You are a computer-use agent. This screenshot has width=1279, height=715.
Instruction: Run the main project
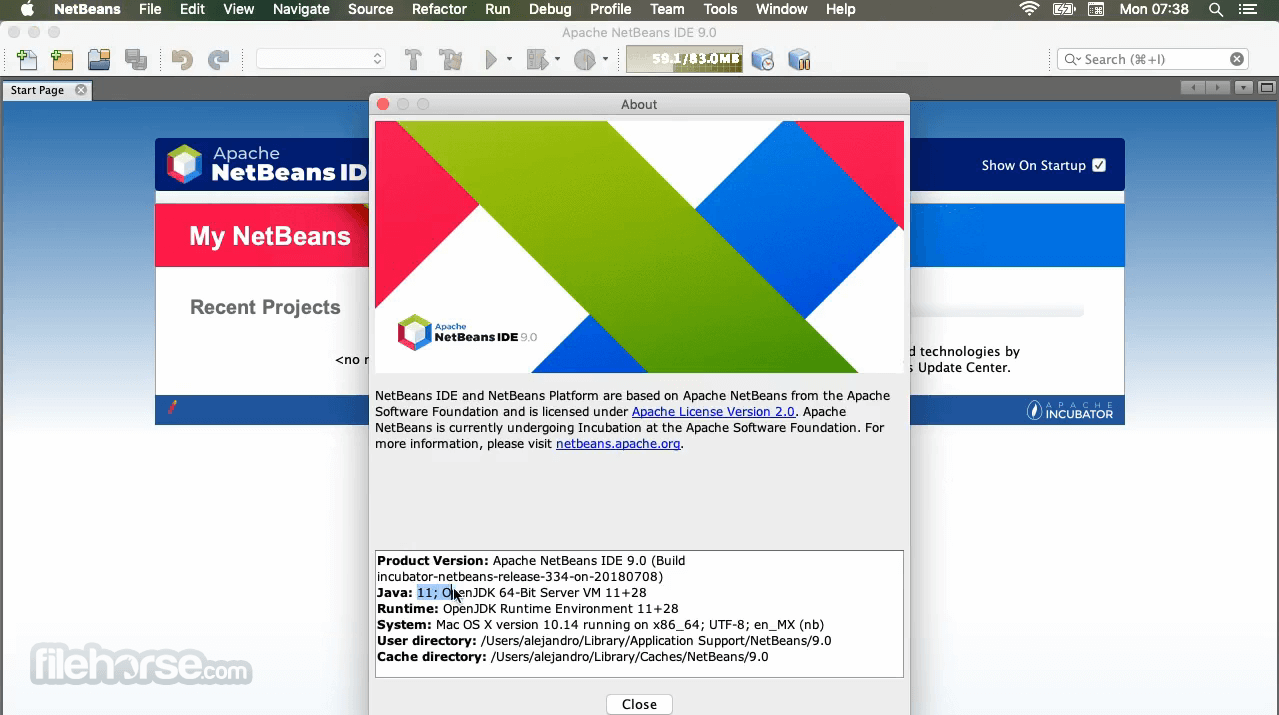491,59
